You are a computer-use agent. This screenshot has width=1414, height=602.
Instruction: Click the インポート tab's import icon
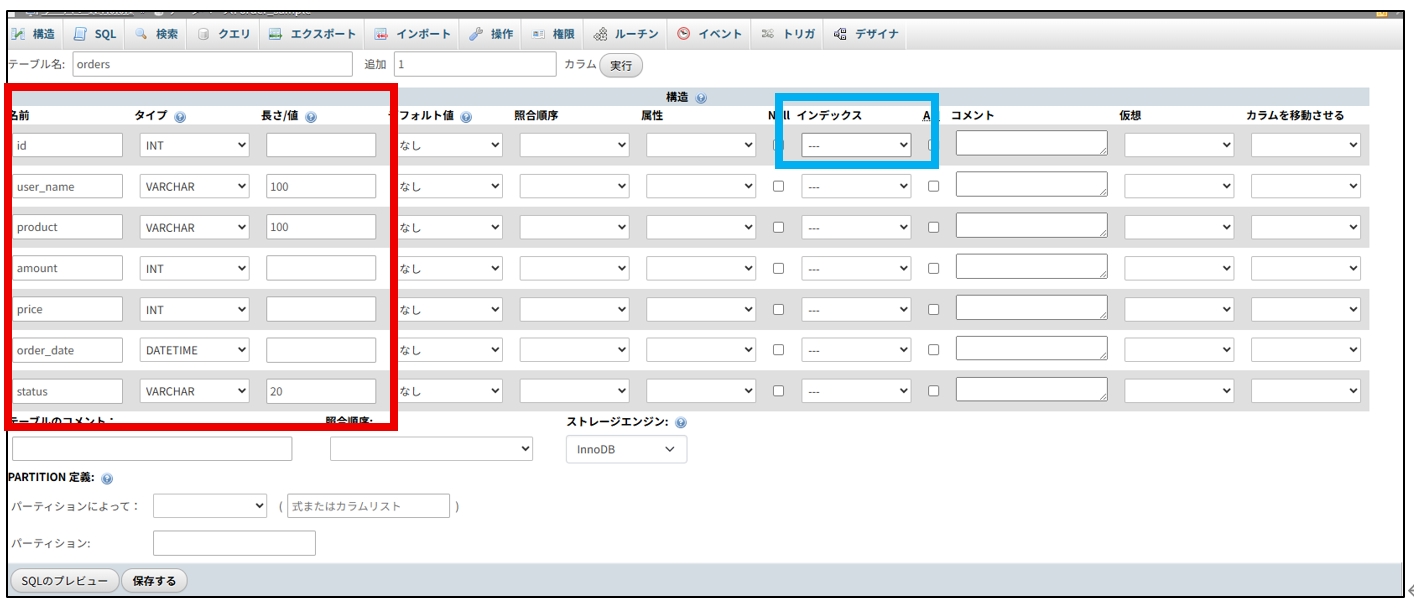point(381,34)
